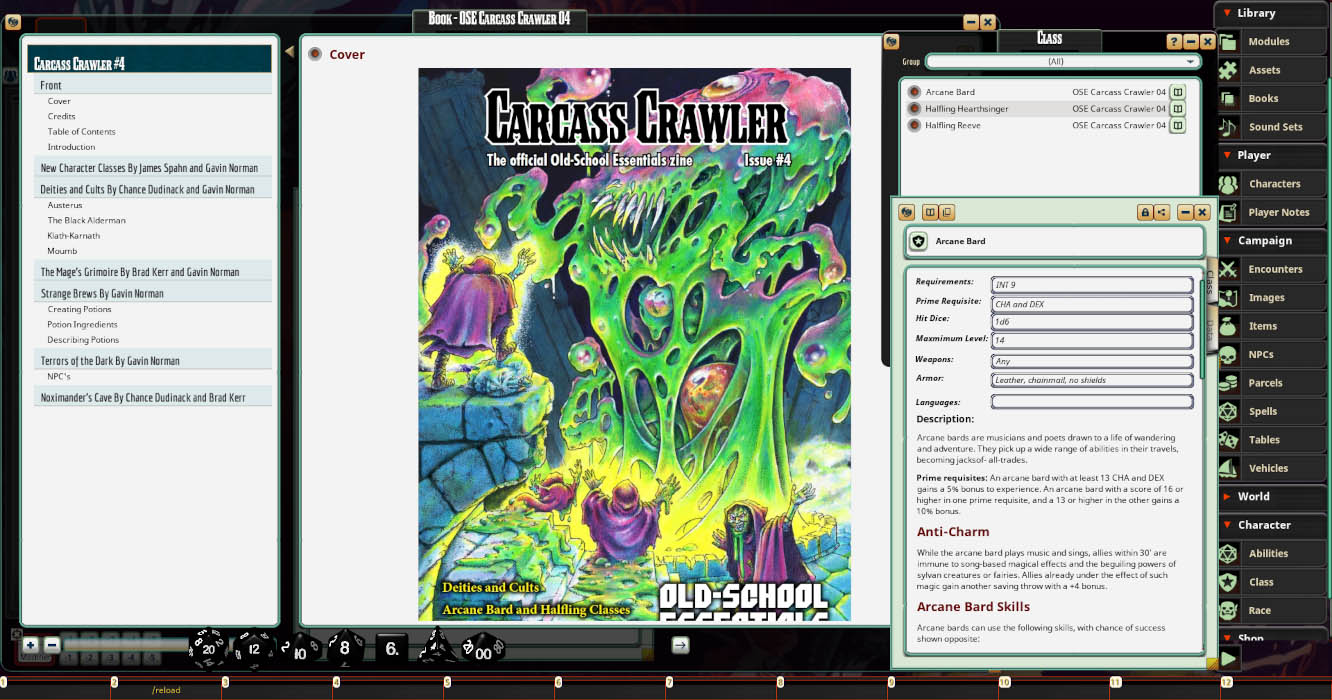1332x700 pixels.
Task: Click the help button on the Class window
Action: click(x=1174, y=42)
